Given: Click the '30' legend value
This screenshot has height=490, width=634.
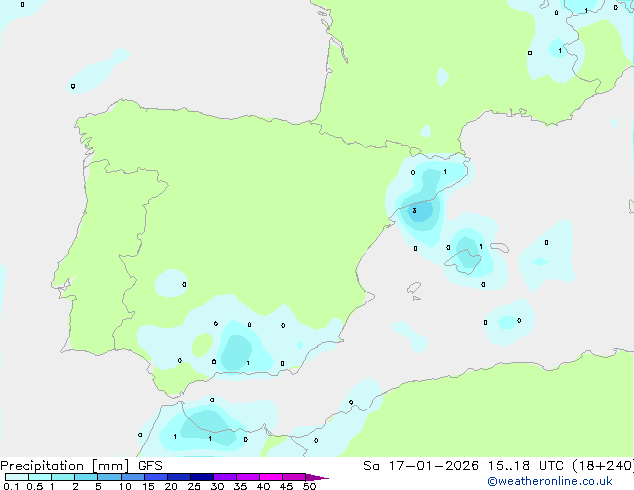Looking at the screenshot, I should click(217, 486).
